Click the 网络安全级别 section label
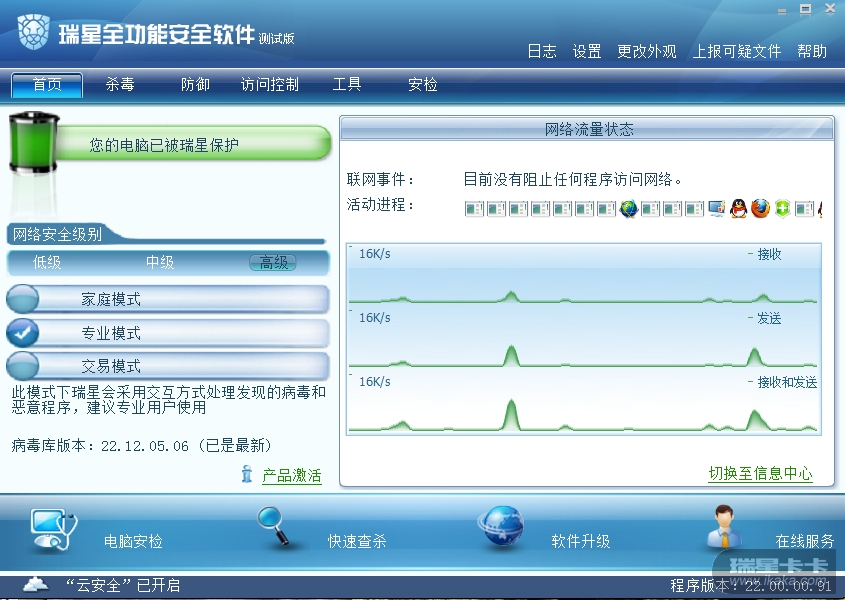Image resolution: width=845 pixels, height=600 pixels. [x=57, y=235]
